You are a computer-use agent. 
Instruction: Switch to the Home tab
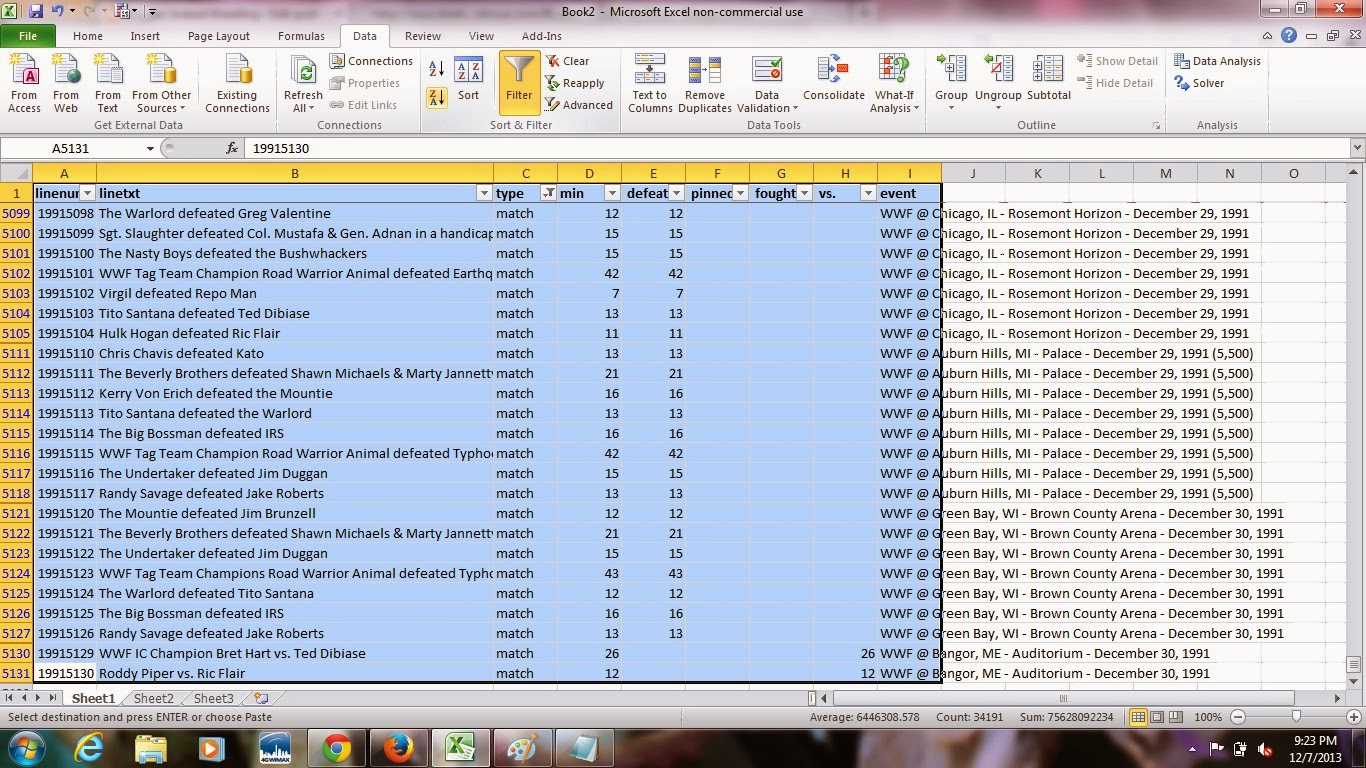87,36
